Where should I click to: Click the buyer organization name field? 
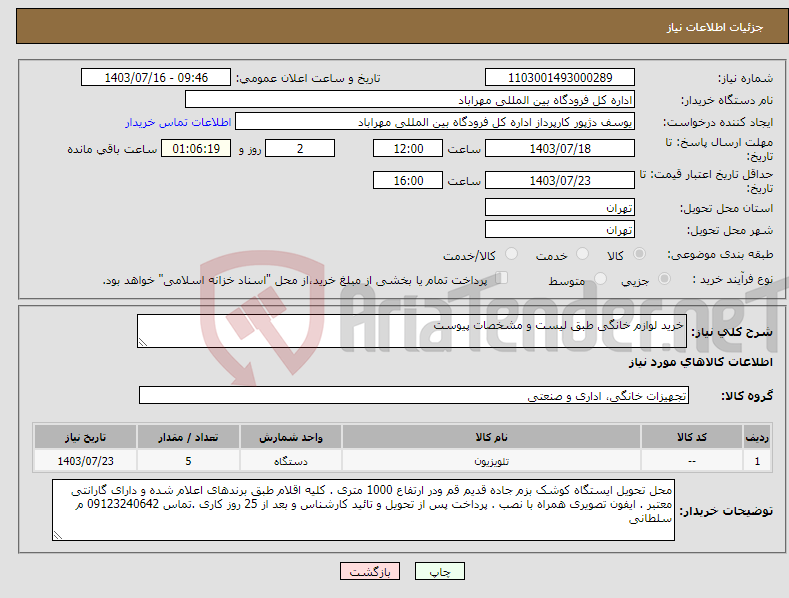[x=410, y=100]
